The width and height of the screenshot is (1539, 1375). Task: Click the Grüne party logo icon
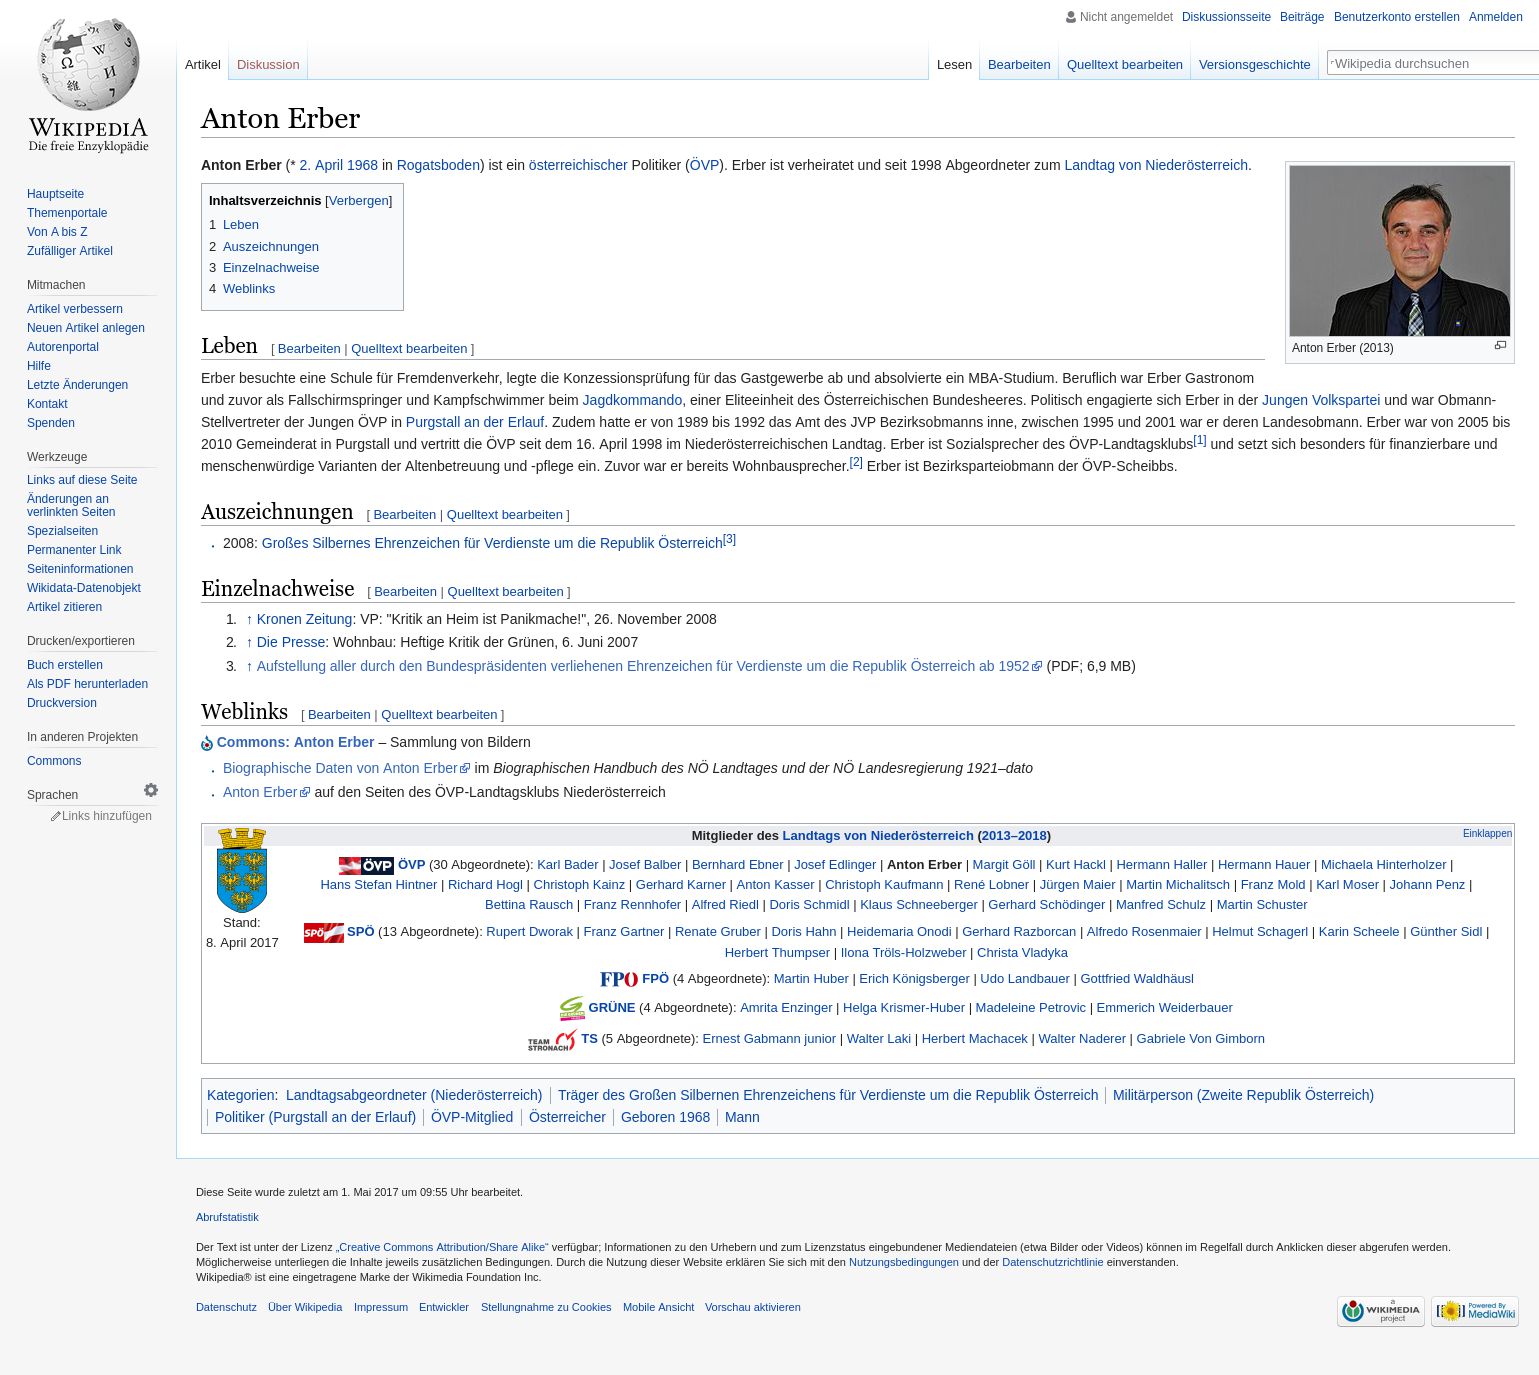[572, 1008]
